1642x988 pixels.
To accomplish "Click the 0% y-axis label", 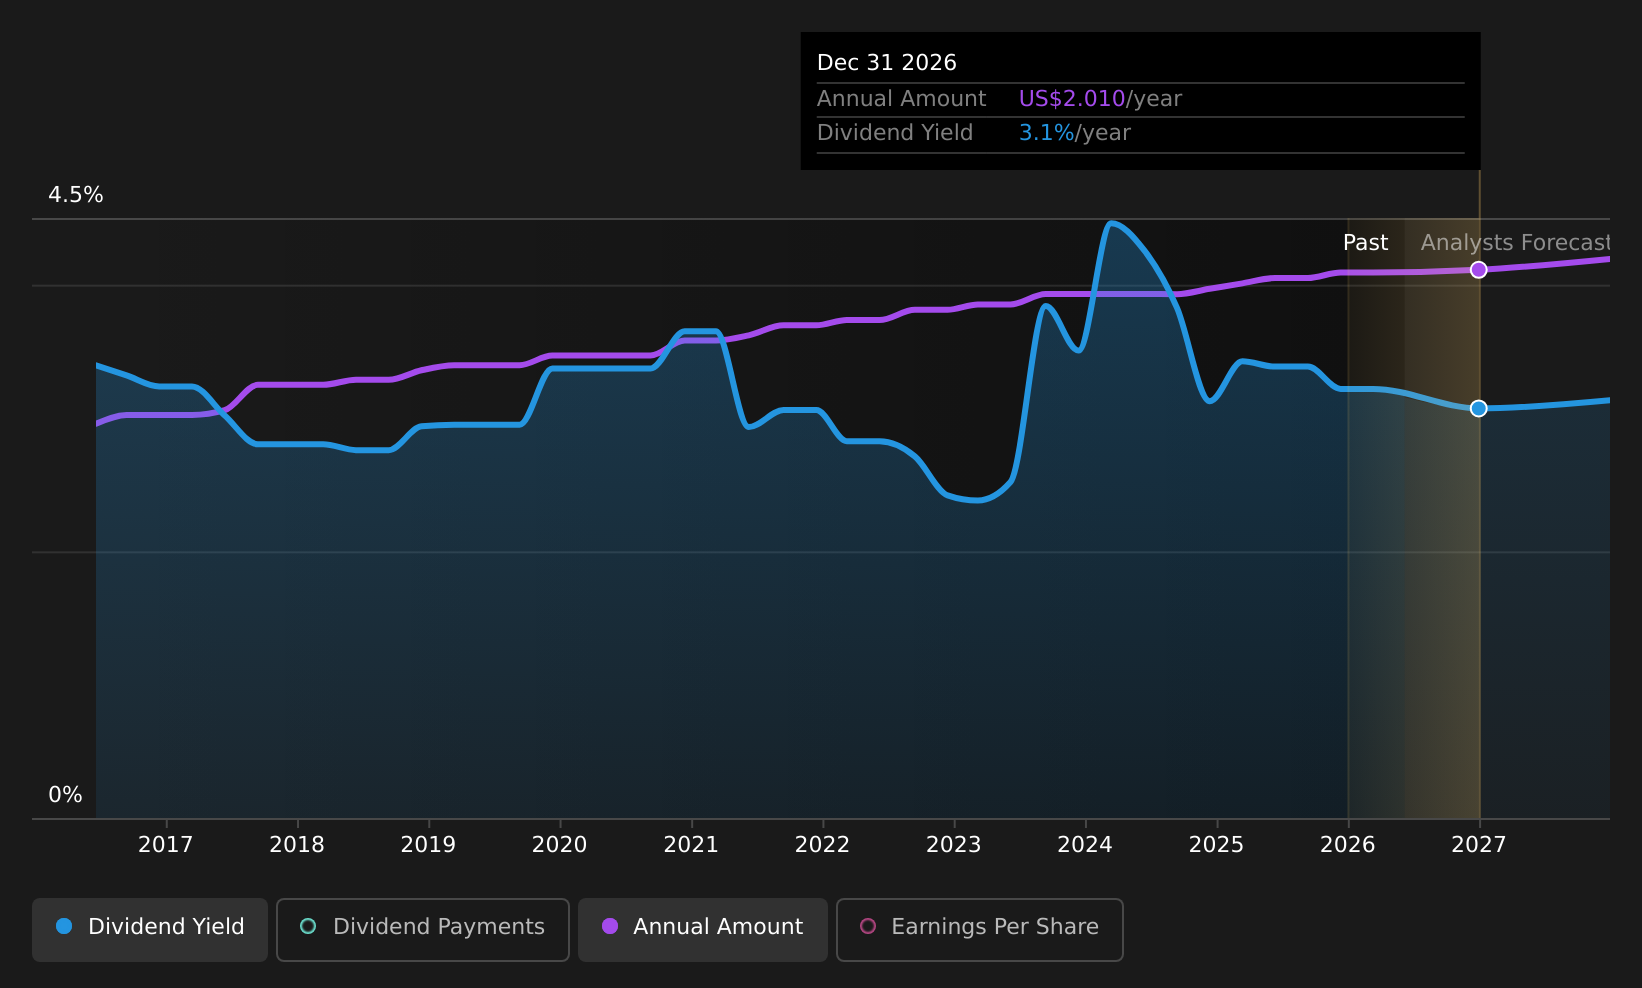I will pos(65,795).
